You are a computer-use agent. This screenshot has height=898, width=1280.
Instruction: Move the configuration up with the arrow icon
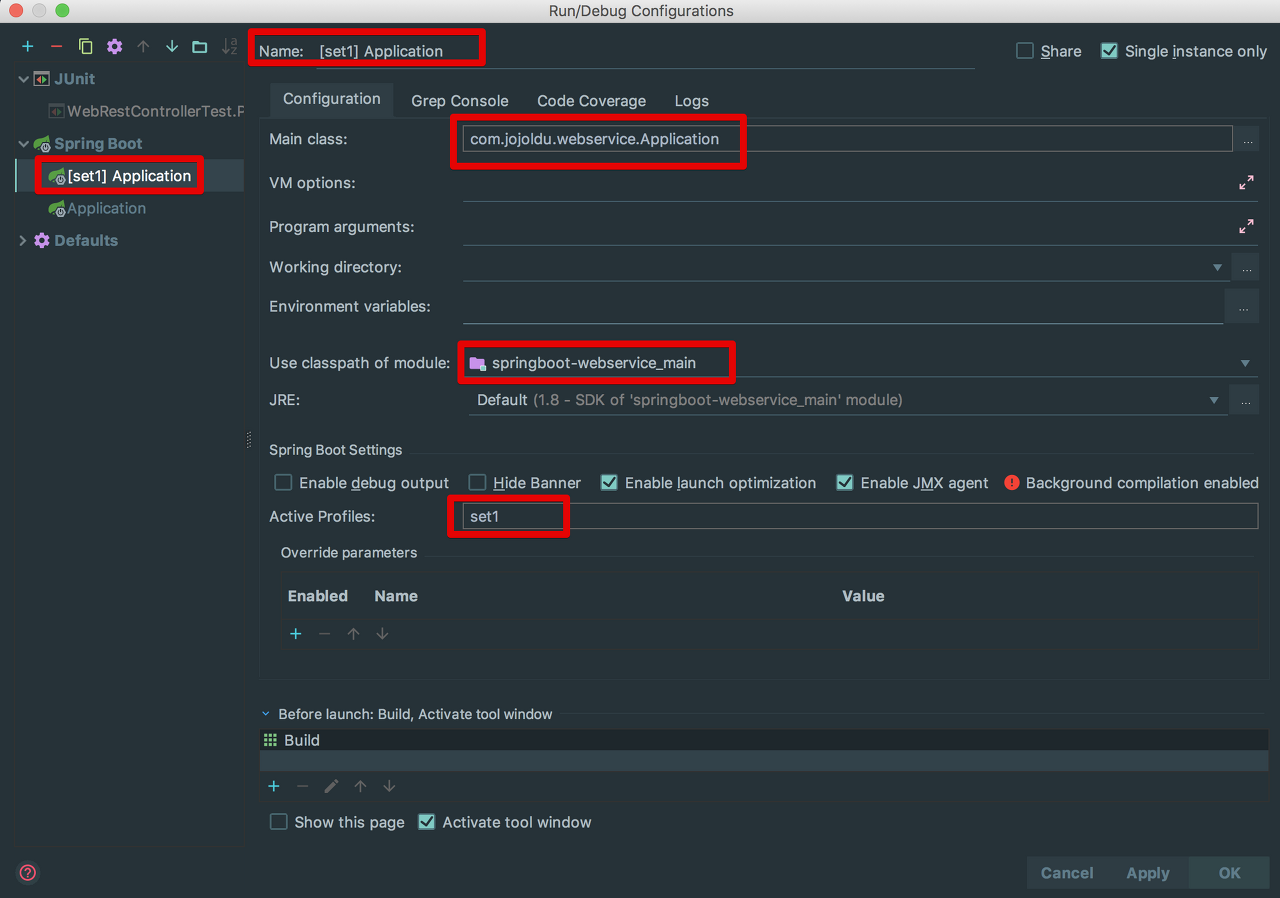point(143,46)
